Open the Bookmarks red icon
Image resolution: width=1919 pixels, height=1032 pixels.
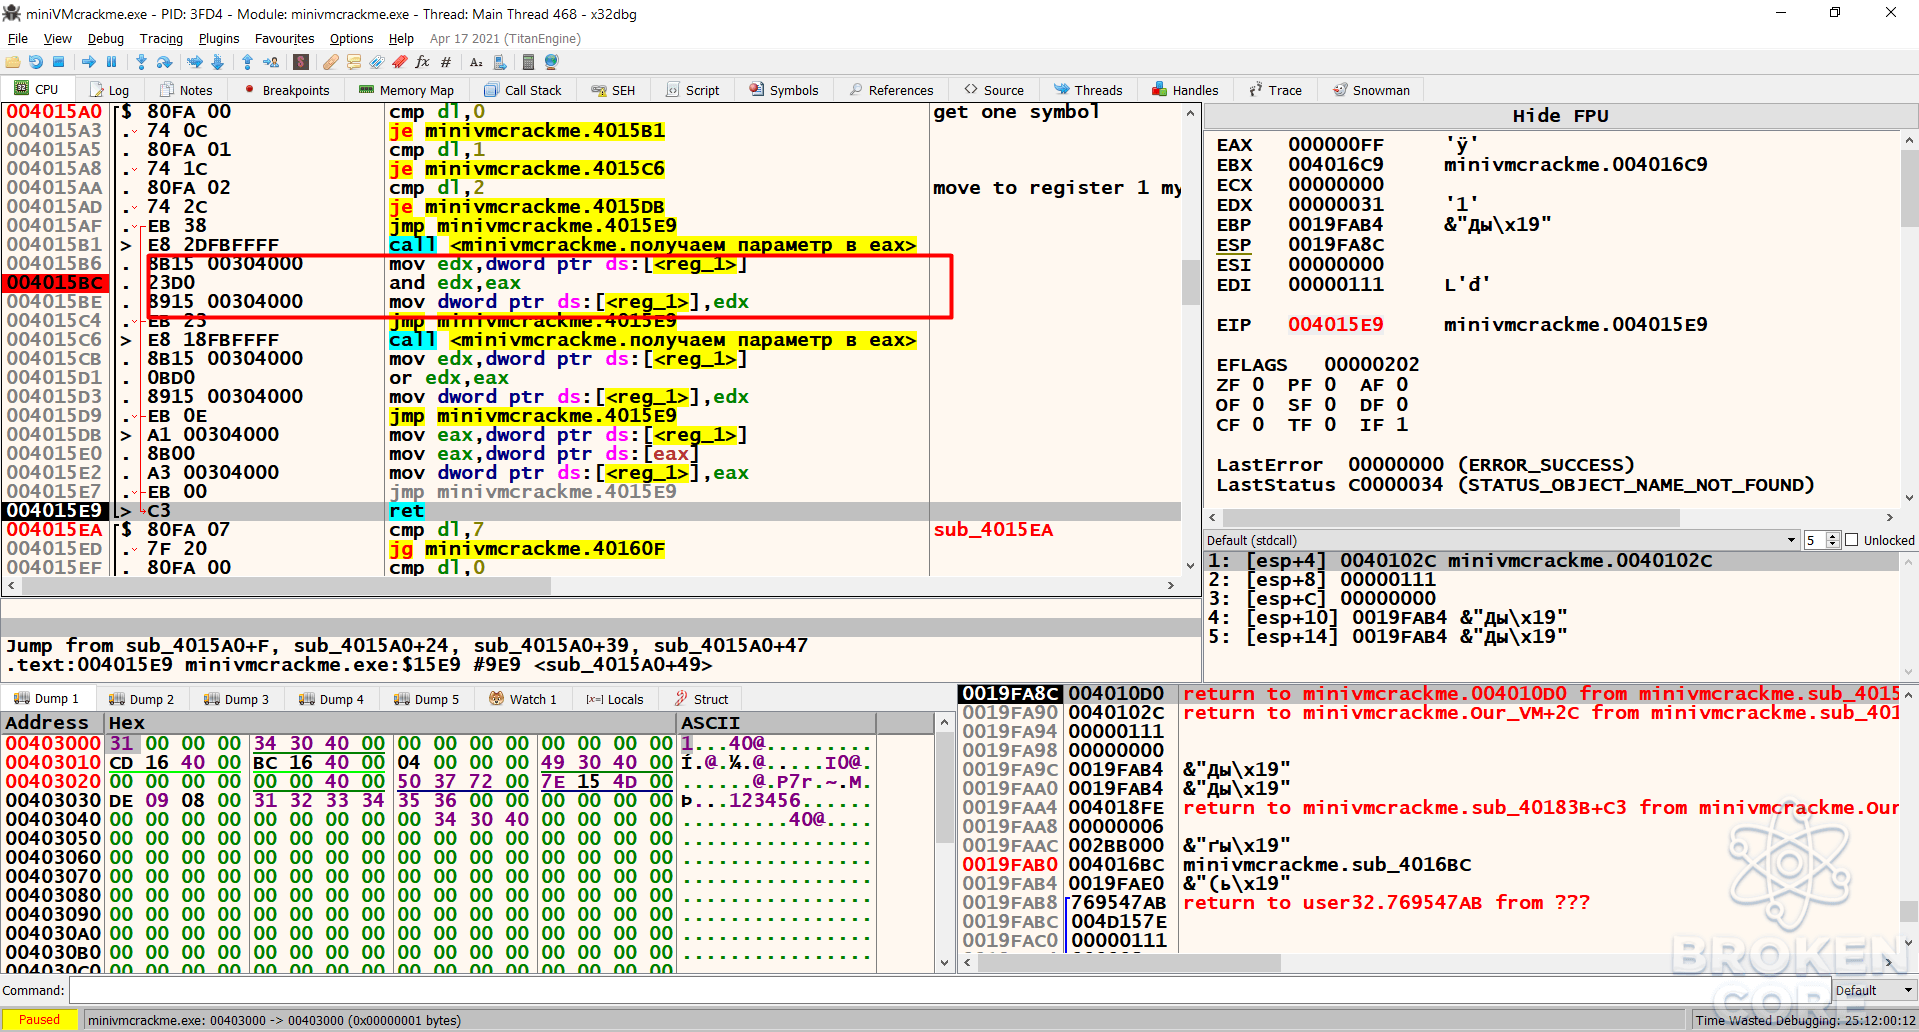[x=399, y=62]
